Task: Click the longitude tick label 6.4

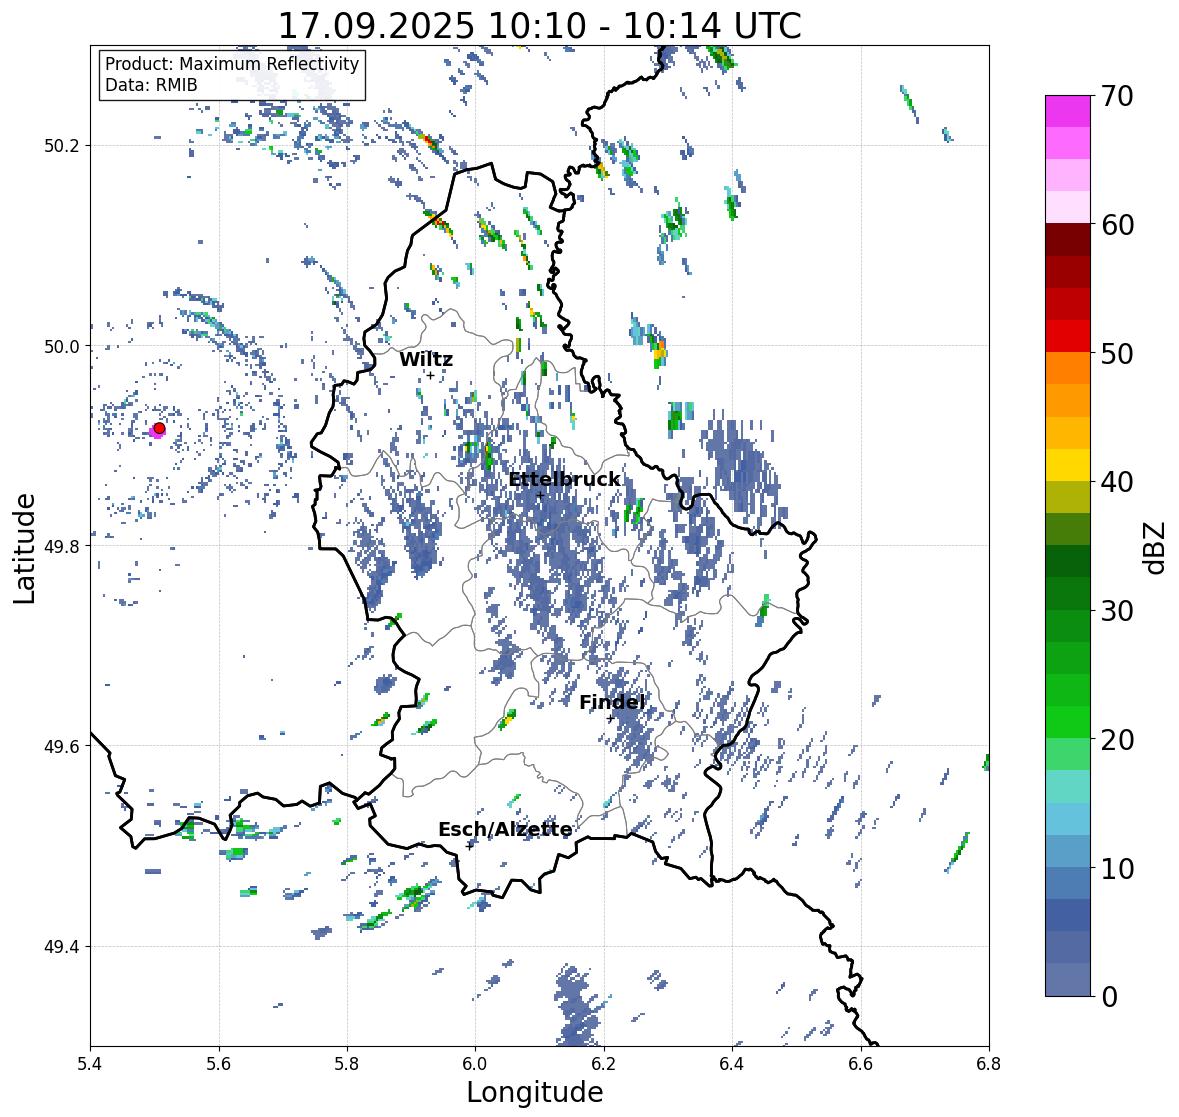Action: tap(732, 1063)
